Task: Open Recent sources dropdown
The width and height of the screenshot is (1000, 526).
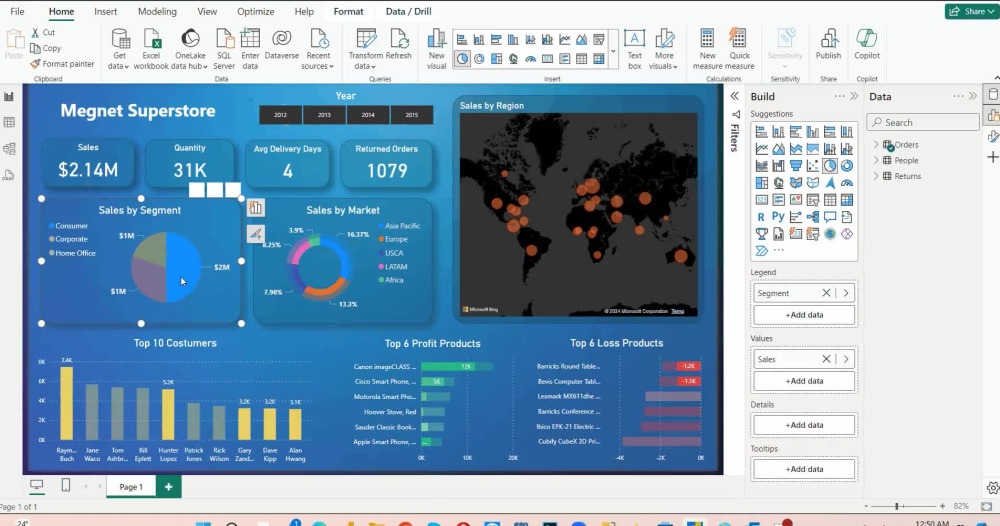Action: (318, 49)
